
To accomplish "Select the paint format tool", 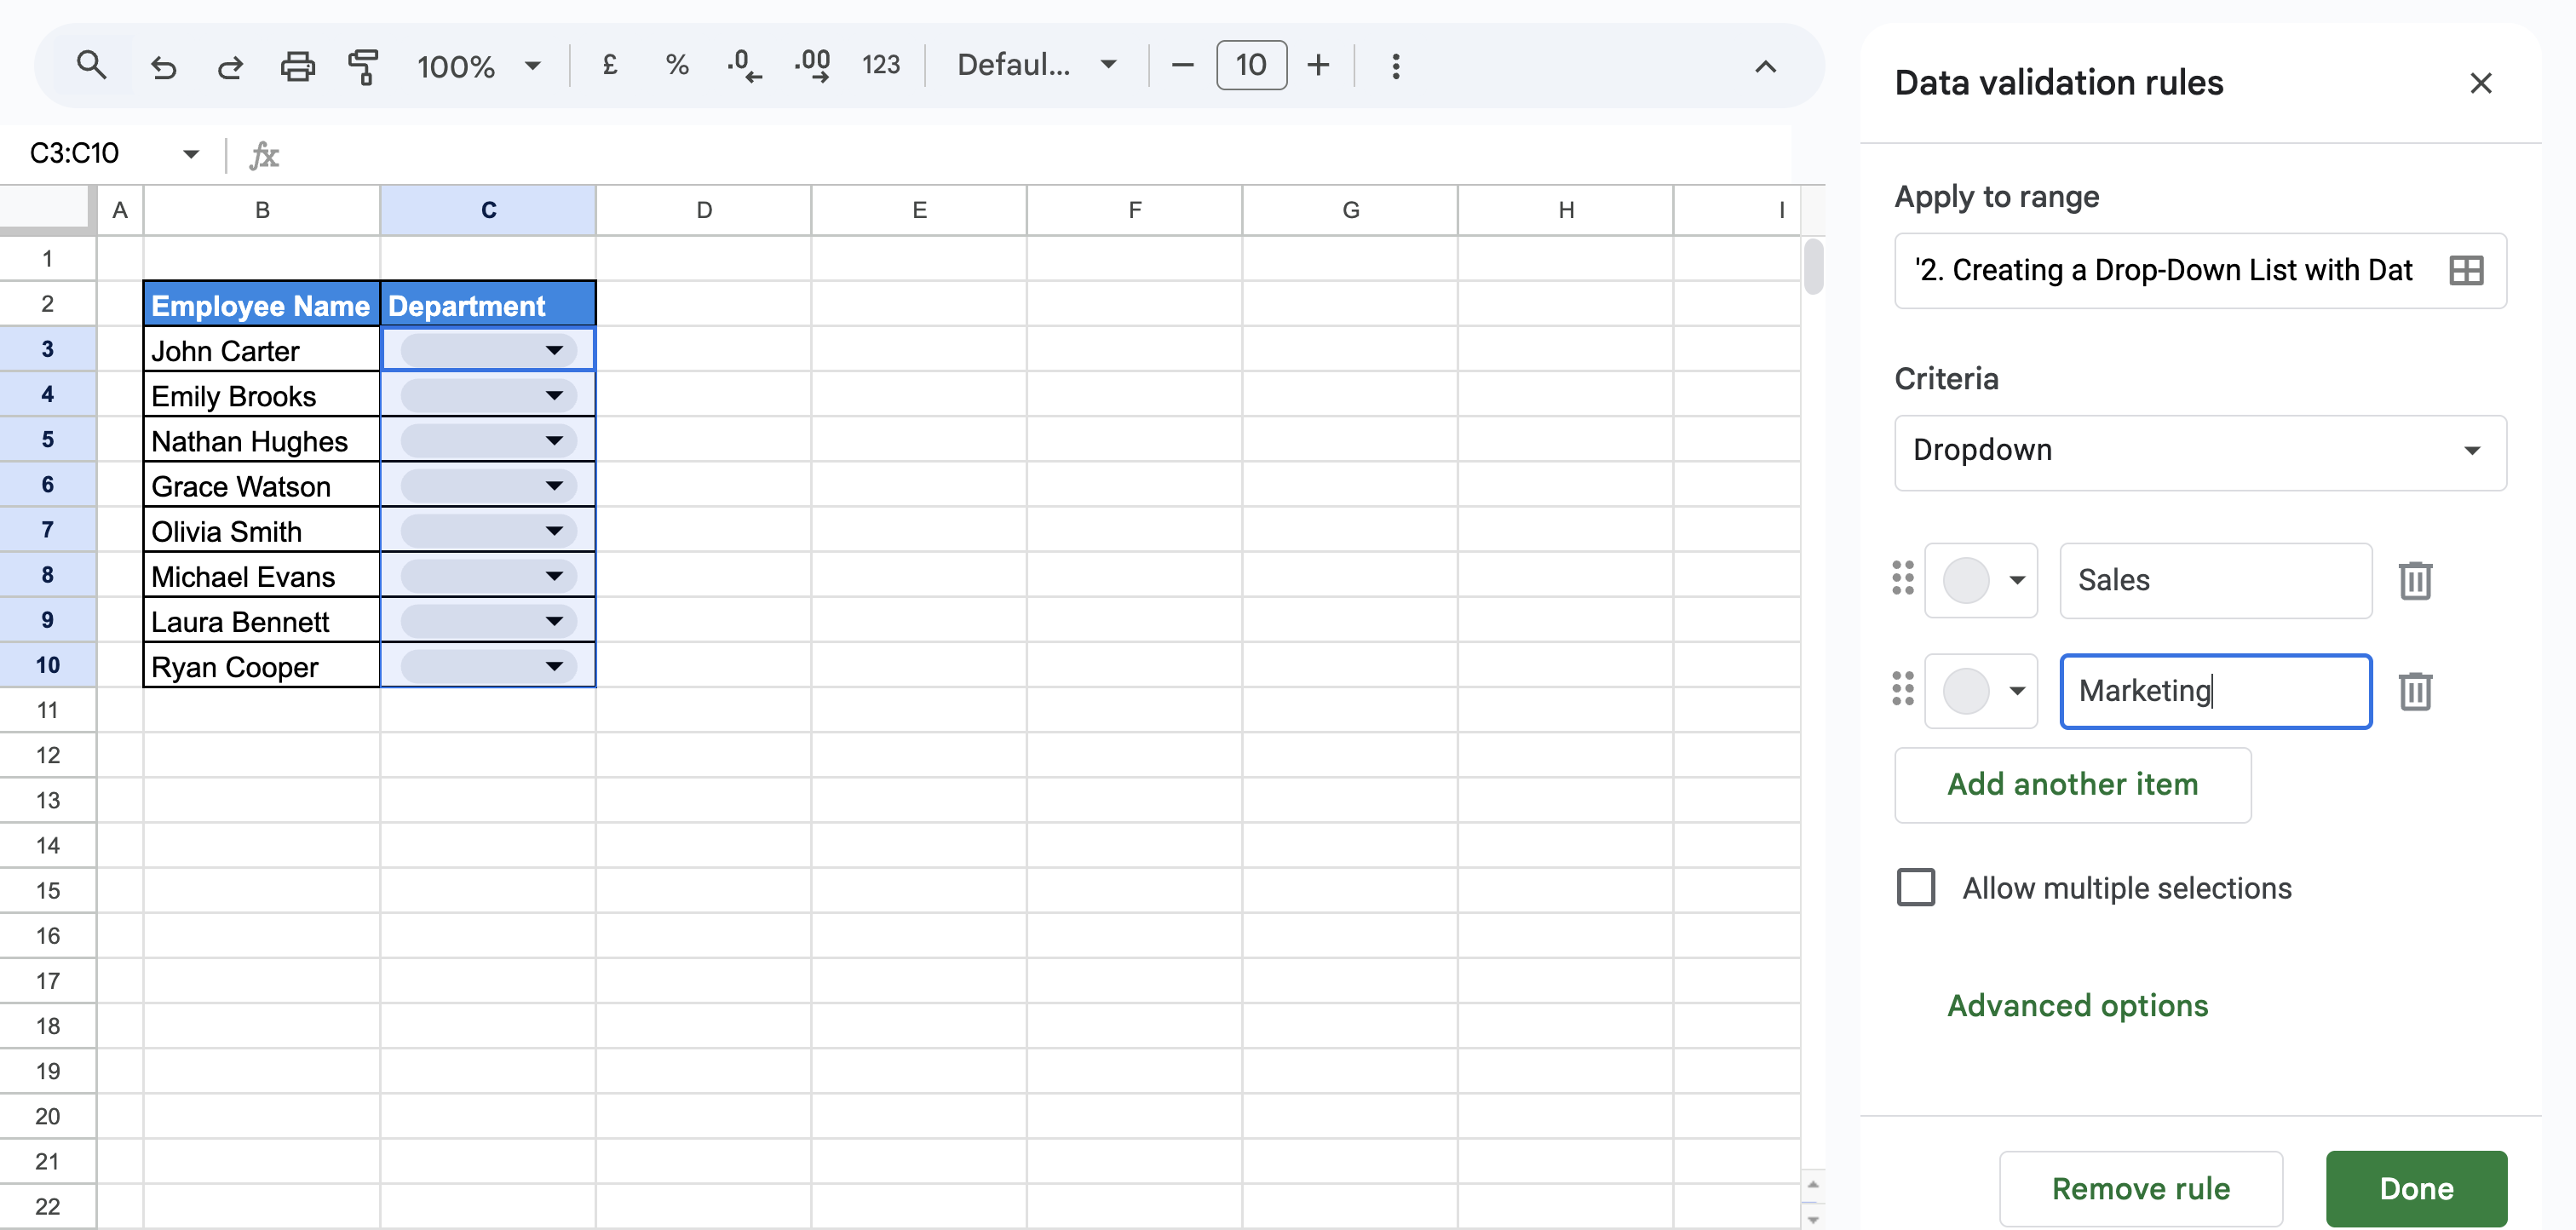I will pos(363,67).
